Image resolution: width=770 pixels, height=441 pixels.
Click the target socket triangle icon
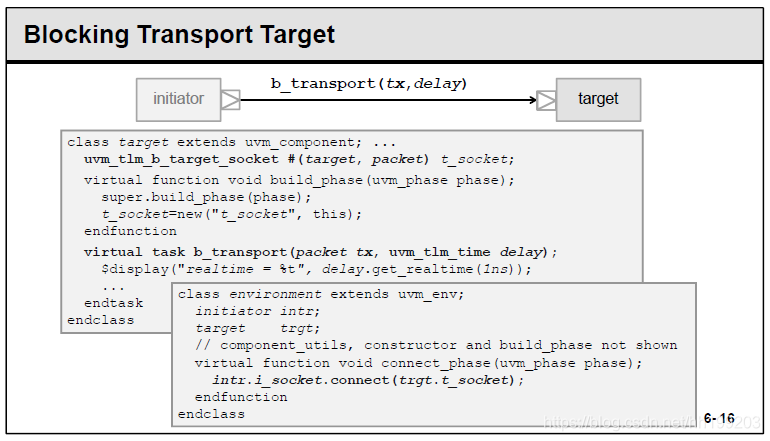[x=546, y=100]
